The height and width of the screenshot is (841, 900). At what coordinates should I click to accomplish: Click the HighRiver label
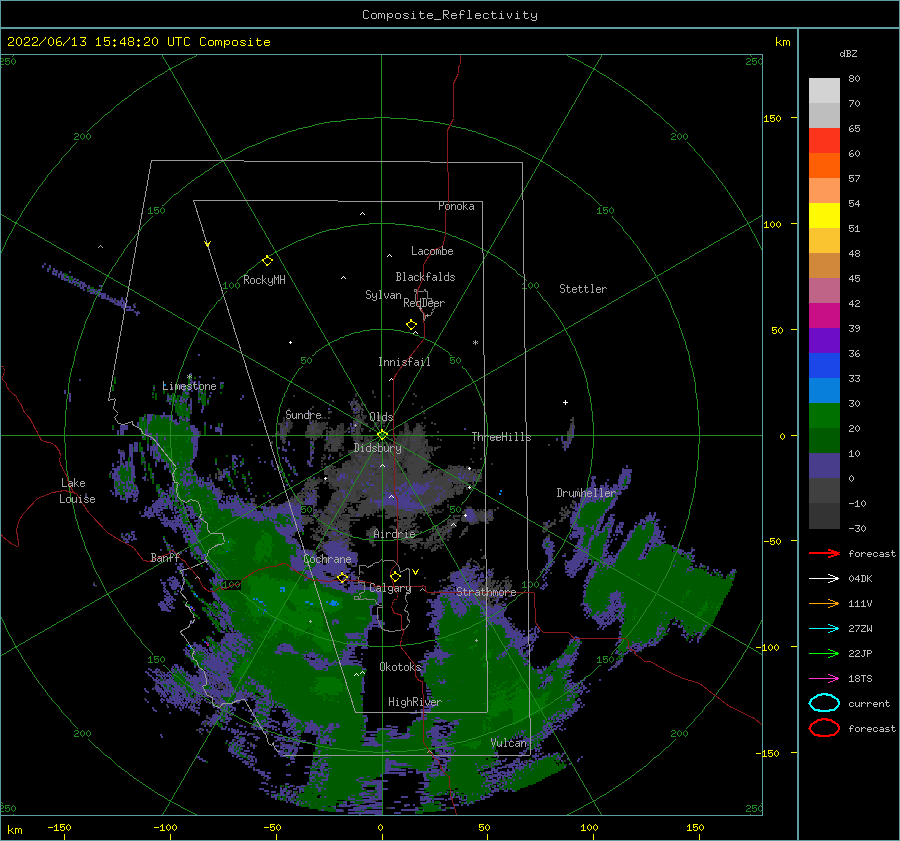(414, 702)
